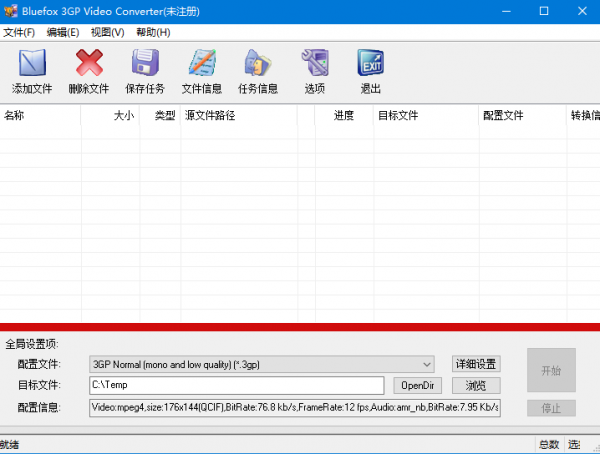Click the 总数 status bar entry
600x454 pixels.
(x=549, y=445)
